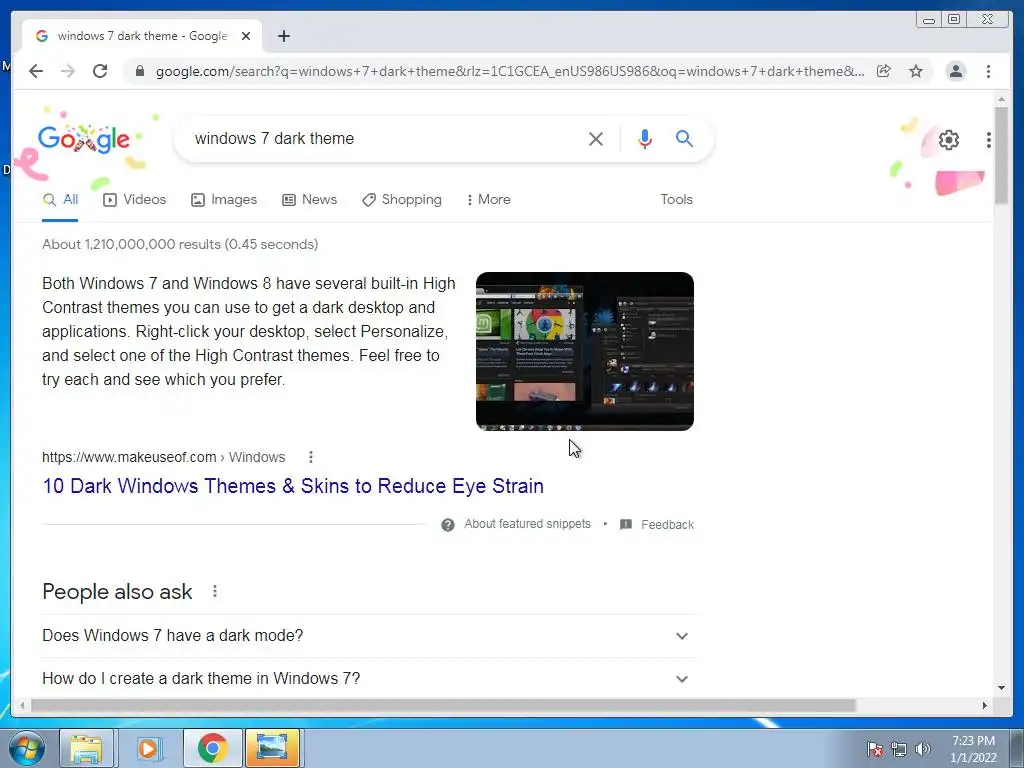Click the scroll right arrow
This screenshot has width=1024, height=768.
pos(984,705)
